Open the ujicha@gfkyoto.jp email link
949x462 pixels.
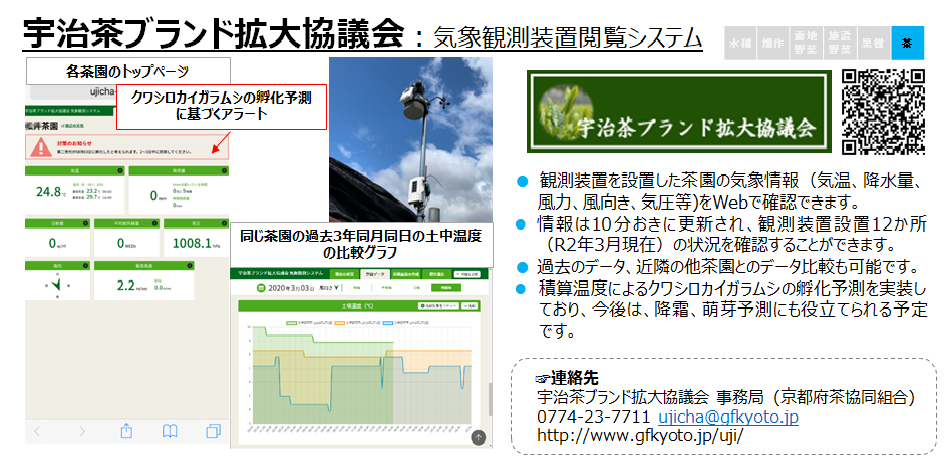[728, 417]
